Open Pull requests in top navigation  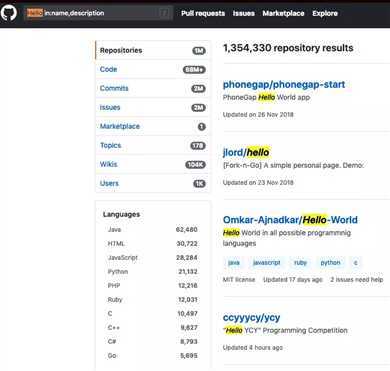203,13
